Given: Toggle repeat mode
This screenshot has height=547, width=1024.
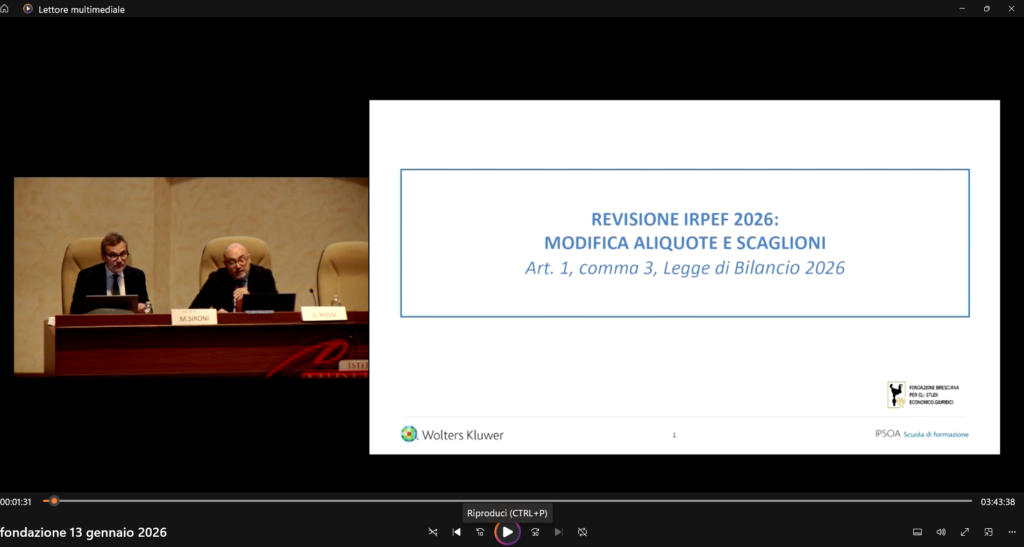Looking at the screenshot, I should coord(583,532).
